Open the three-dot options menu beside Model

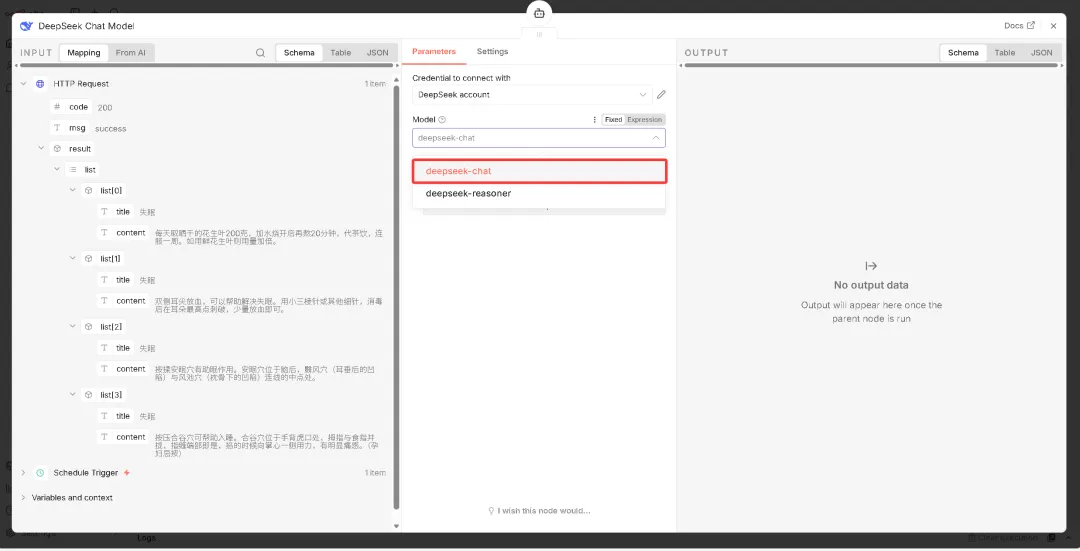click(594, 119)
